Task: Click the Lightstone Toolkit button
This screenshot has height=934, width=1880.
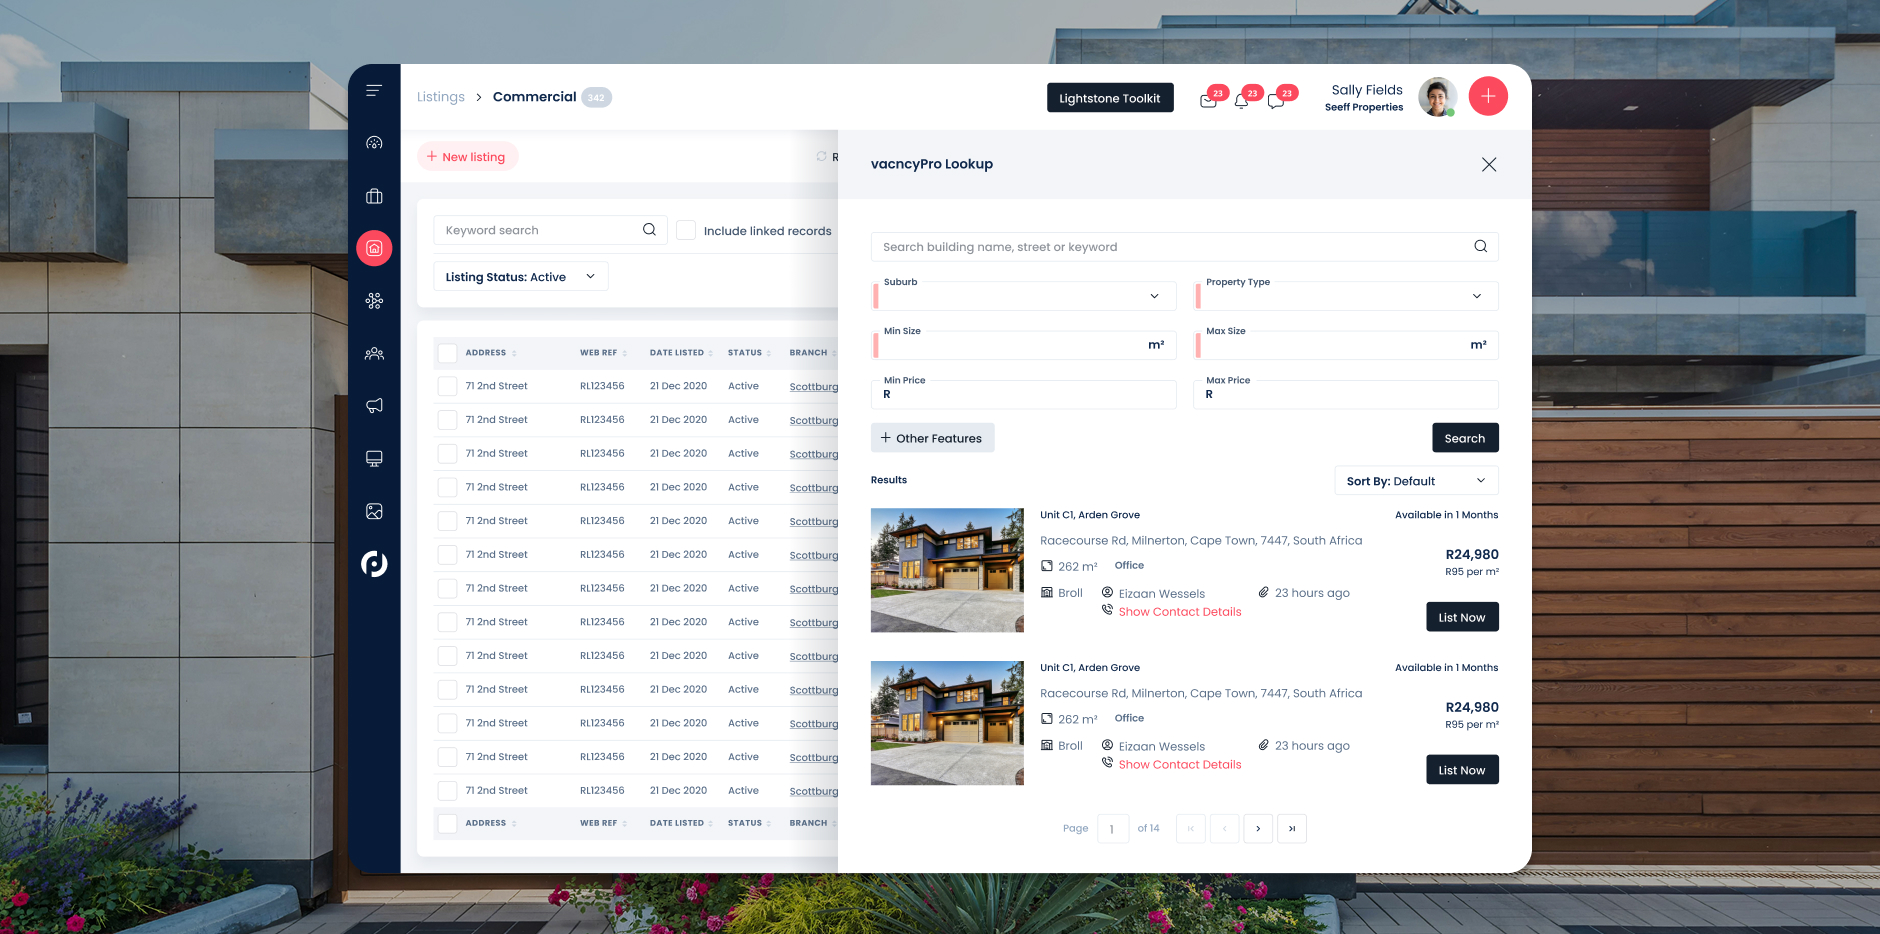Action: point(1109,98)
